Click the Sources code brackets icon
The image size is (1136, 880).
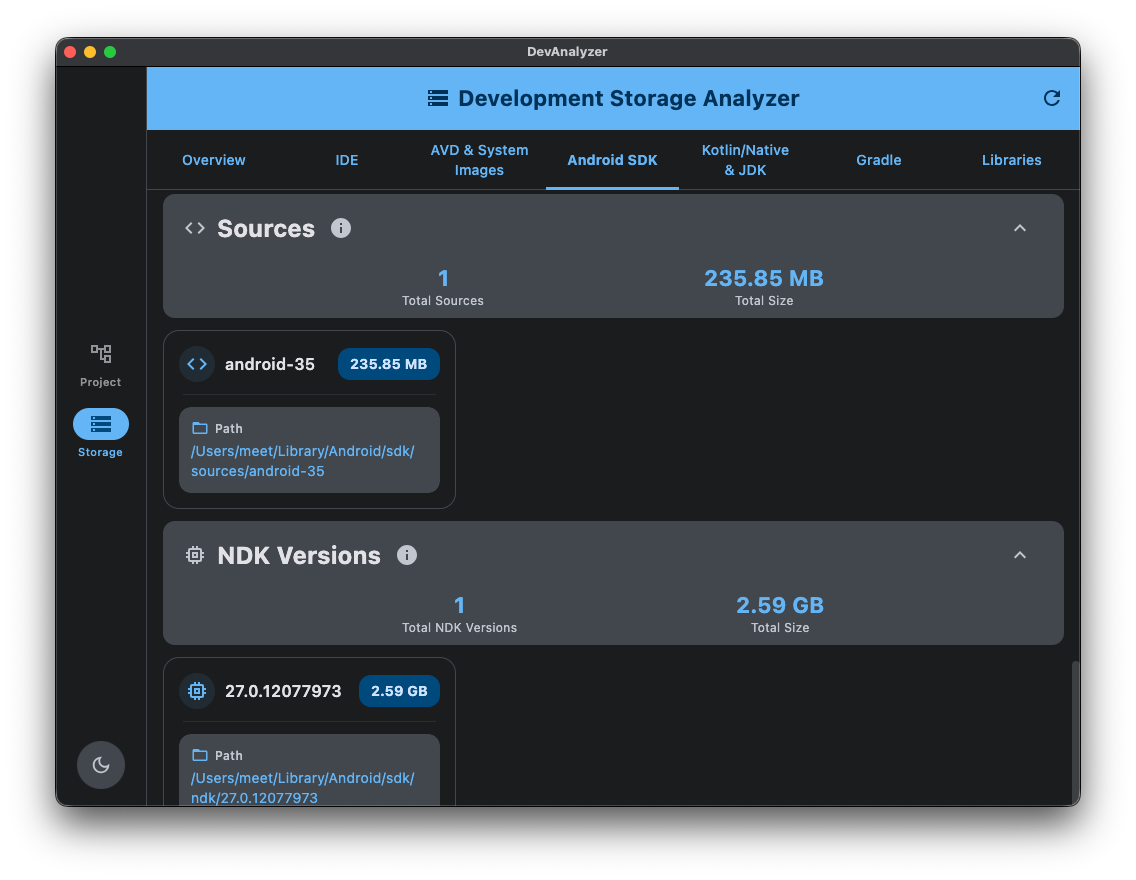[x=195, y=228]
